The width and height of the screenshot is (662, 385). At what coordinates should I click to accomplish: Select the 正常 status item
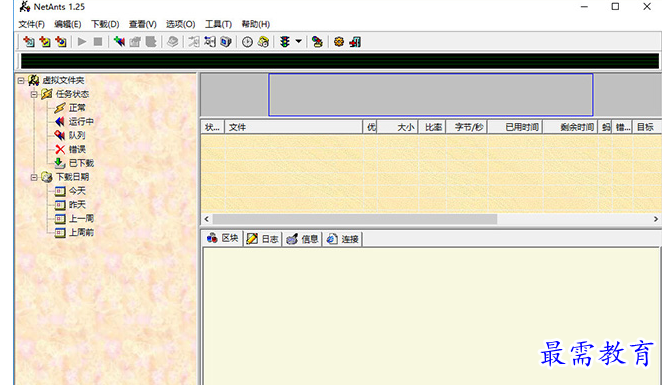pyautogui.click(x=77, y=108)
